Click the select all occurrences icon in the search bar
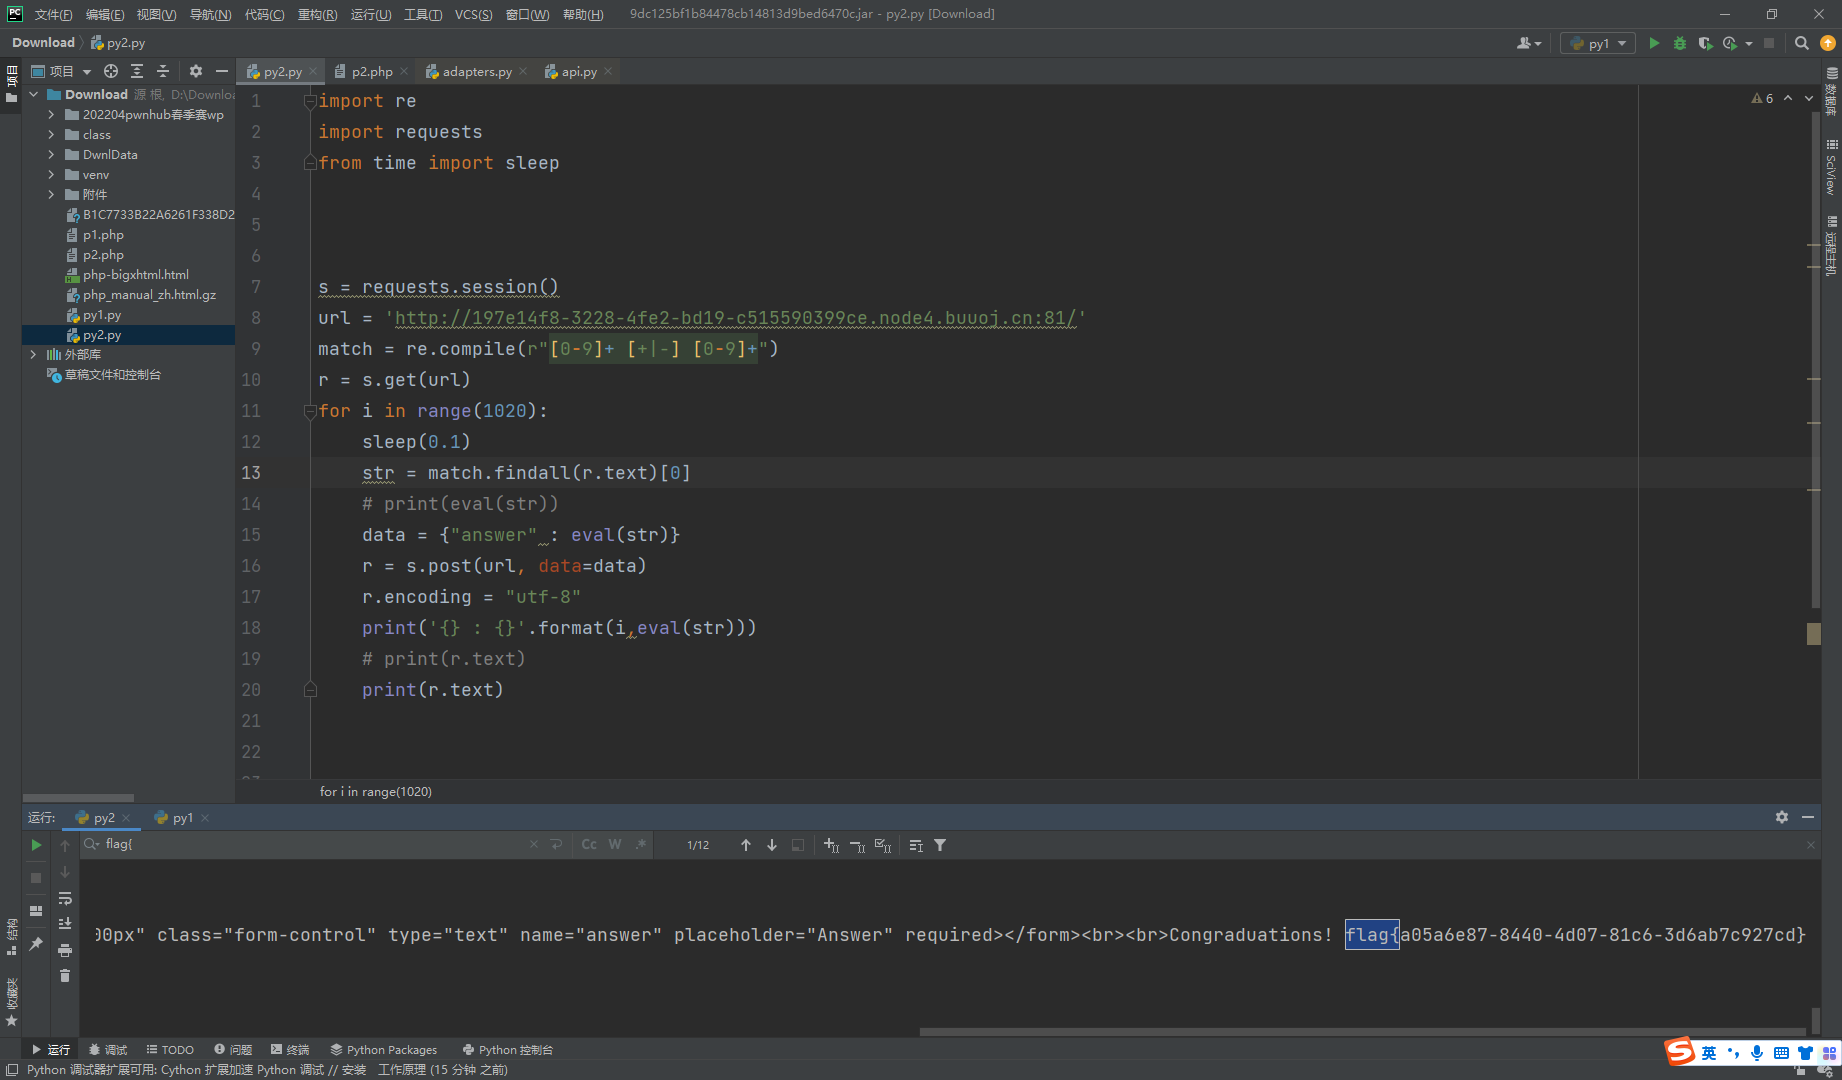This screenshot has height=1080, width=1842. click(x=883, y=845)
